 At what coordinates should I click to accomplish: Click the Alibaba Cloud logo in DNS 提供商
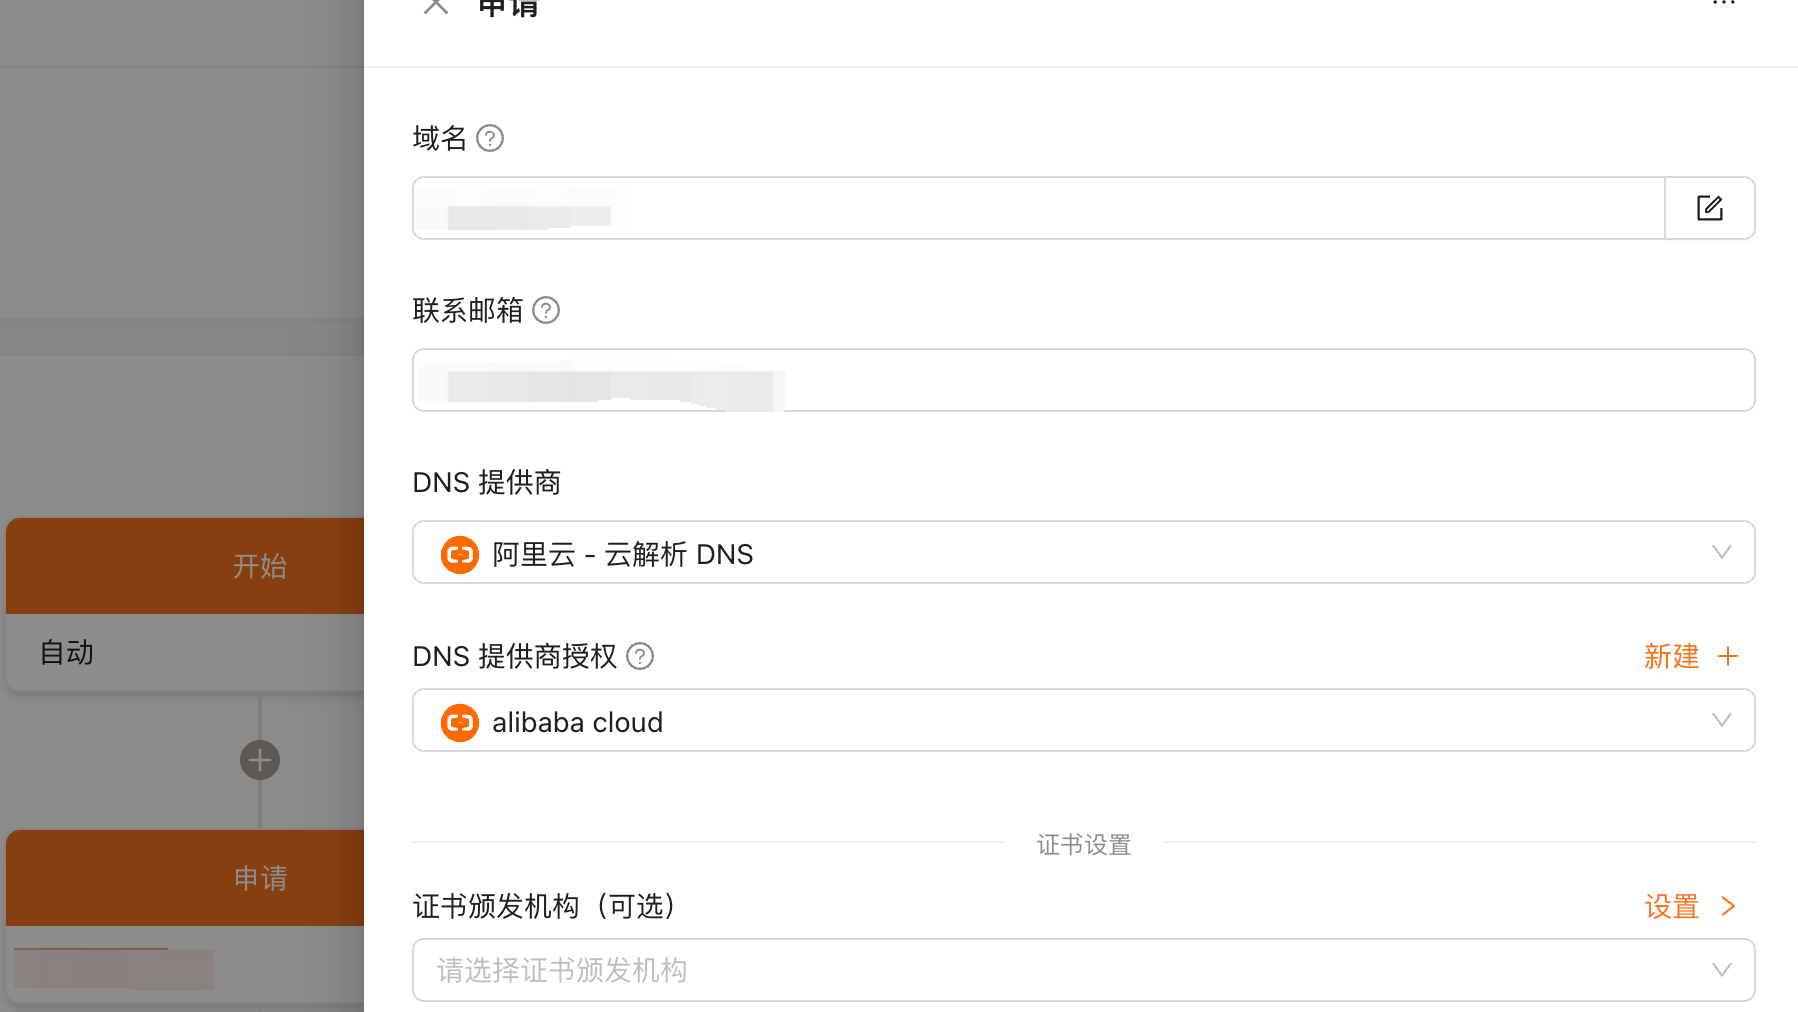click(460, 554)
